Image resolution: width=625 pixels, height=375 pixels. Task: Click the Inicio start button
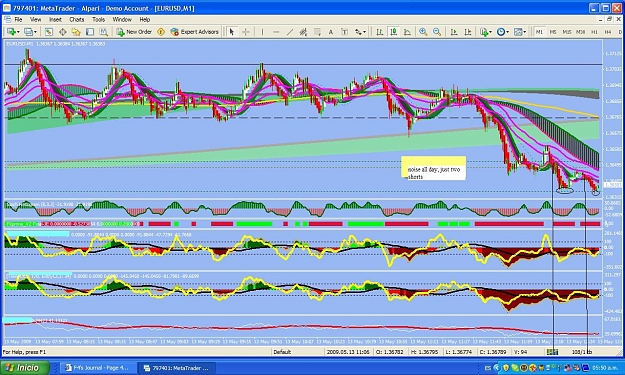[25, 367]
